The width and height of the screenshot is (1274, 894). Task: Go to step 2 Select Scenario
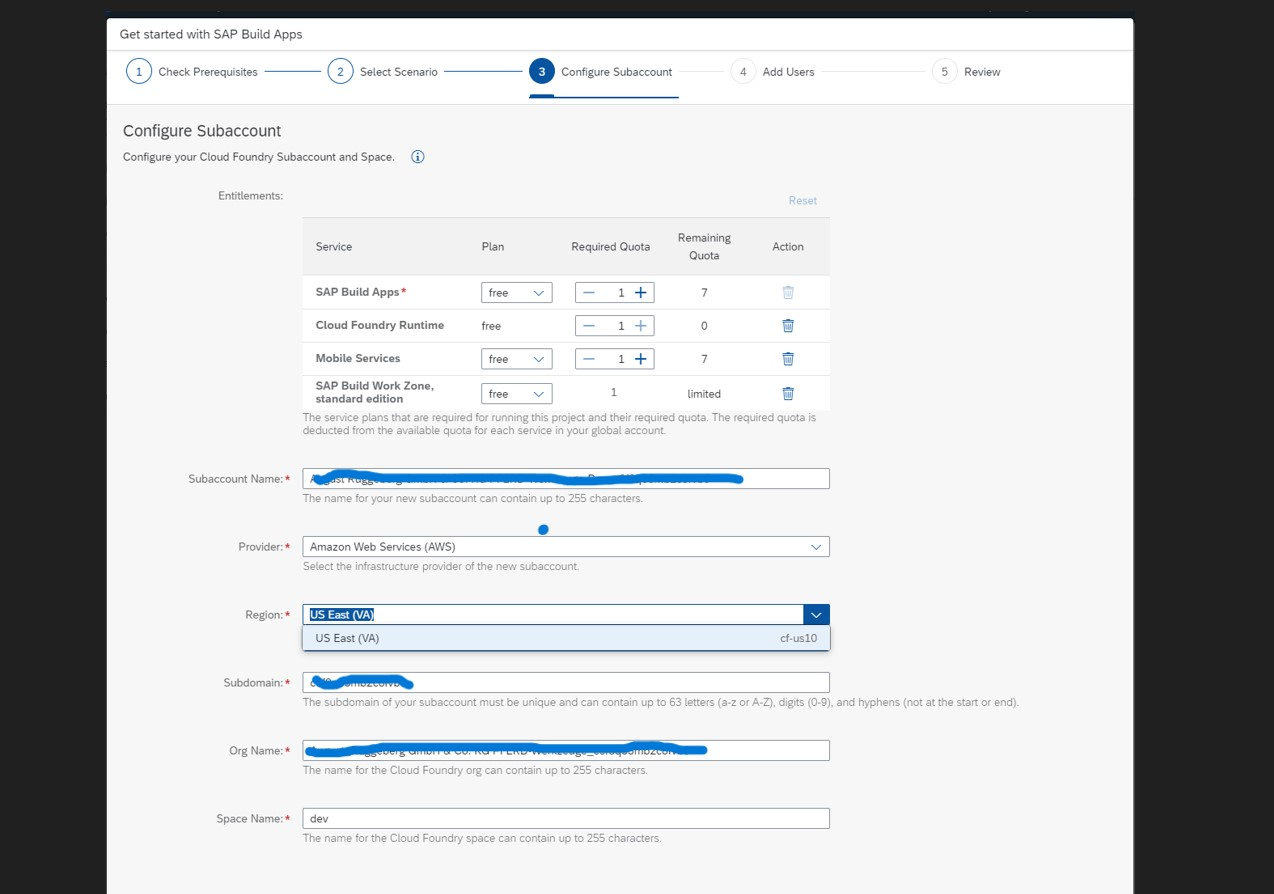(383, 72)
